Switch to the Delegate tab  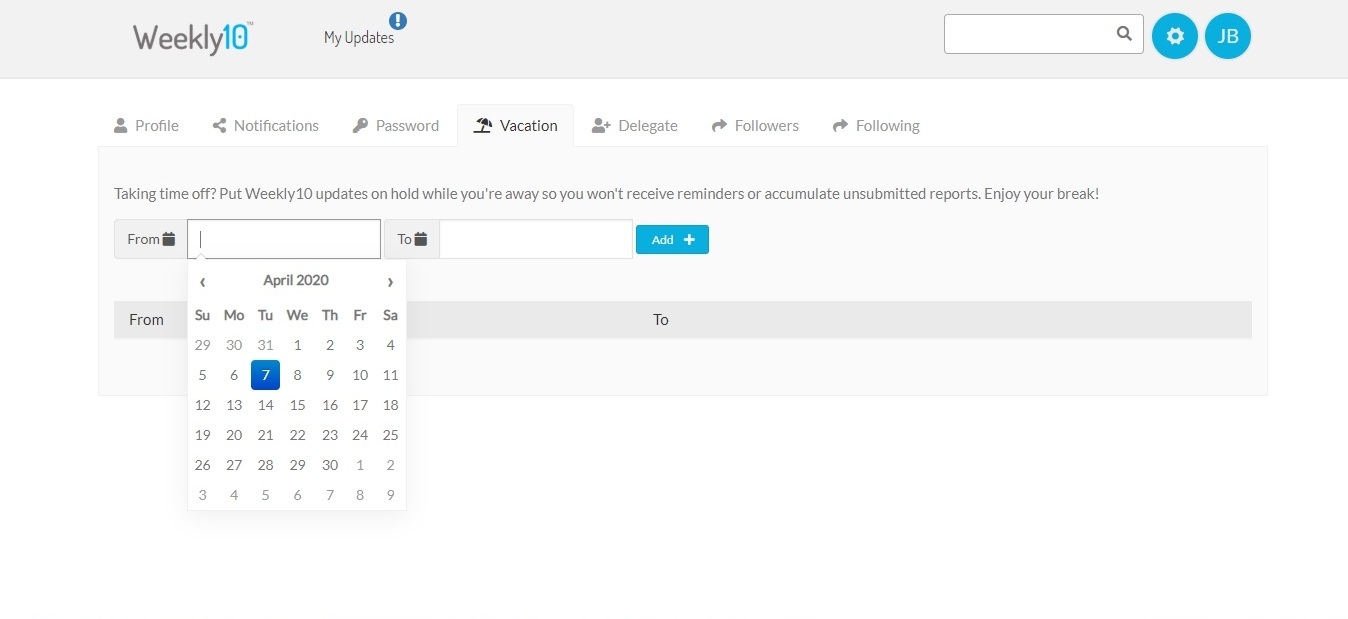[x=635, y=126]
